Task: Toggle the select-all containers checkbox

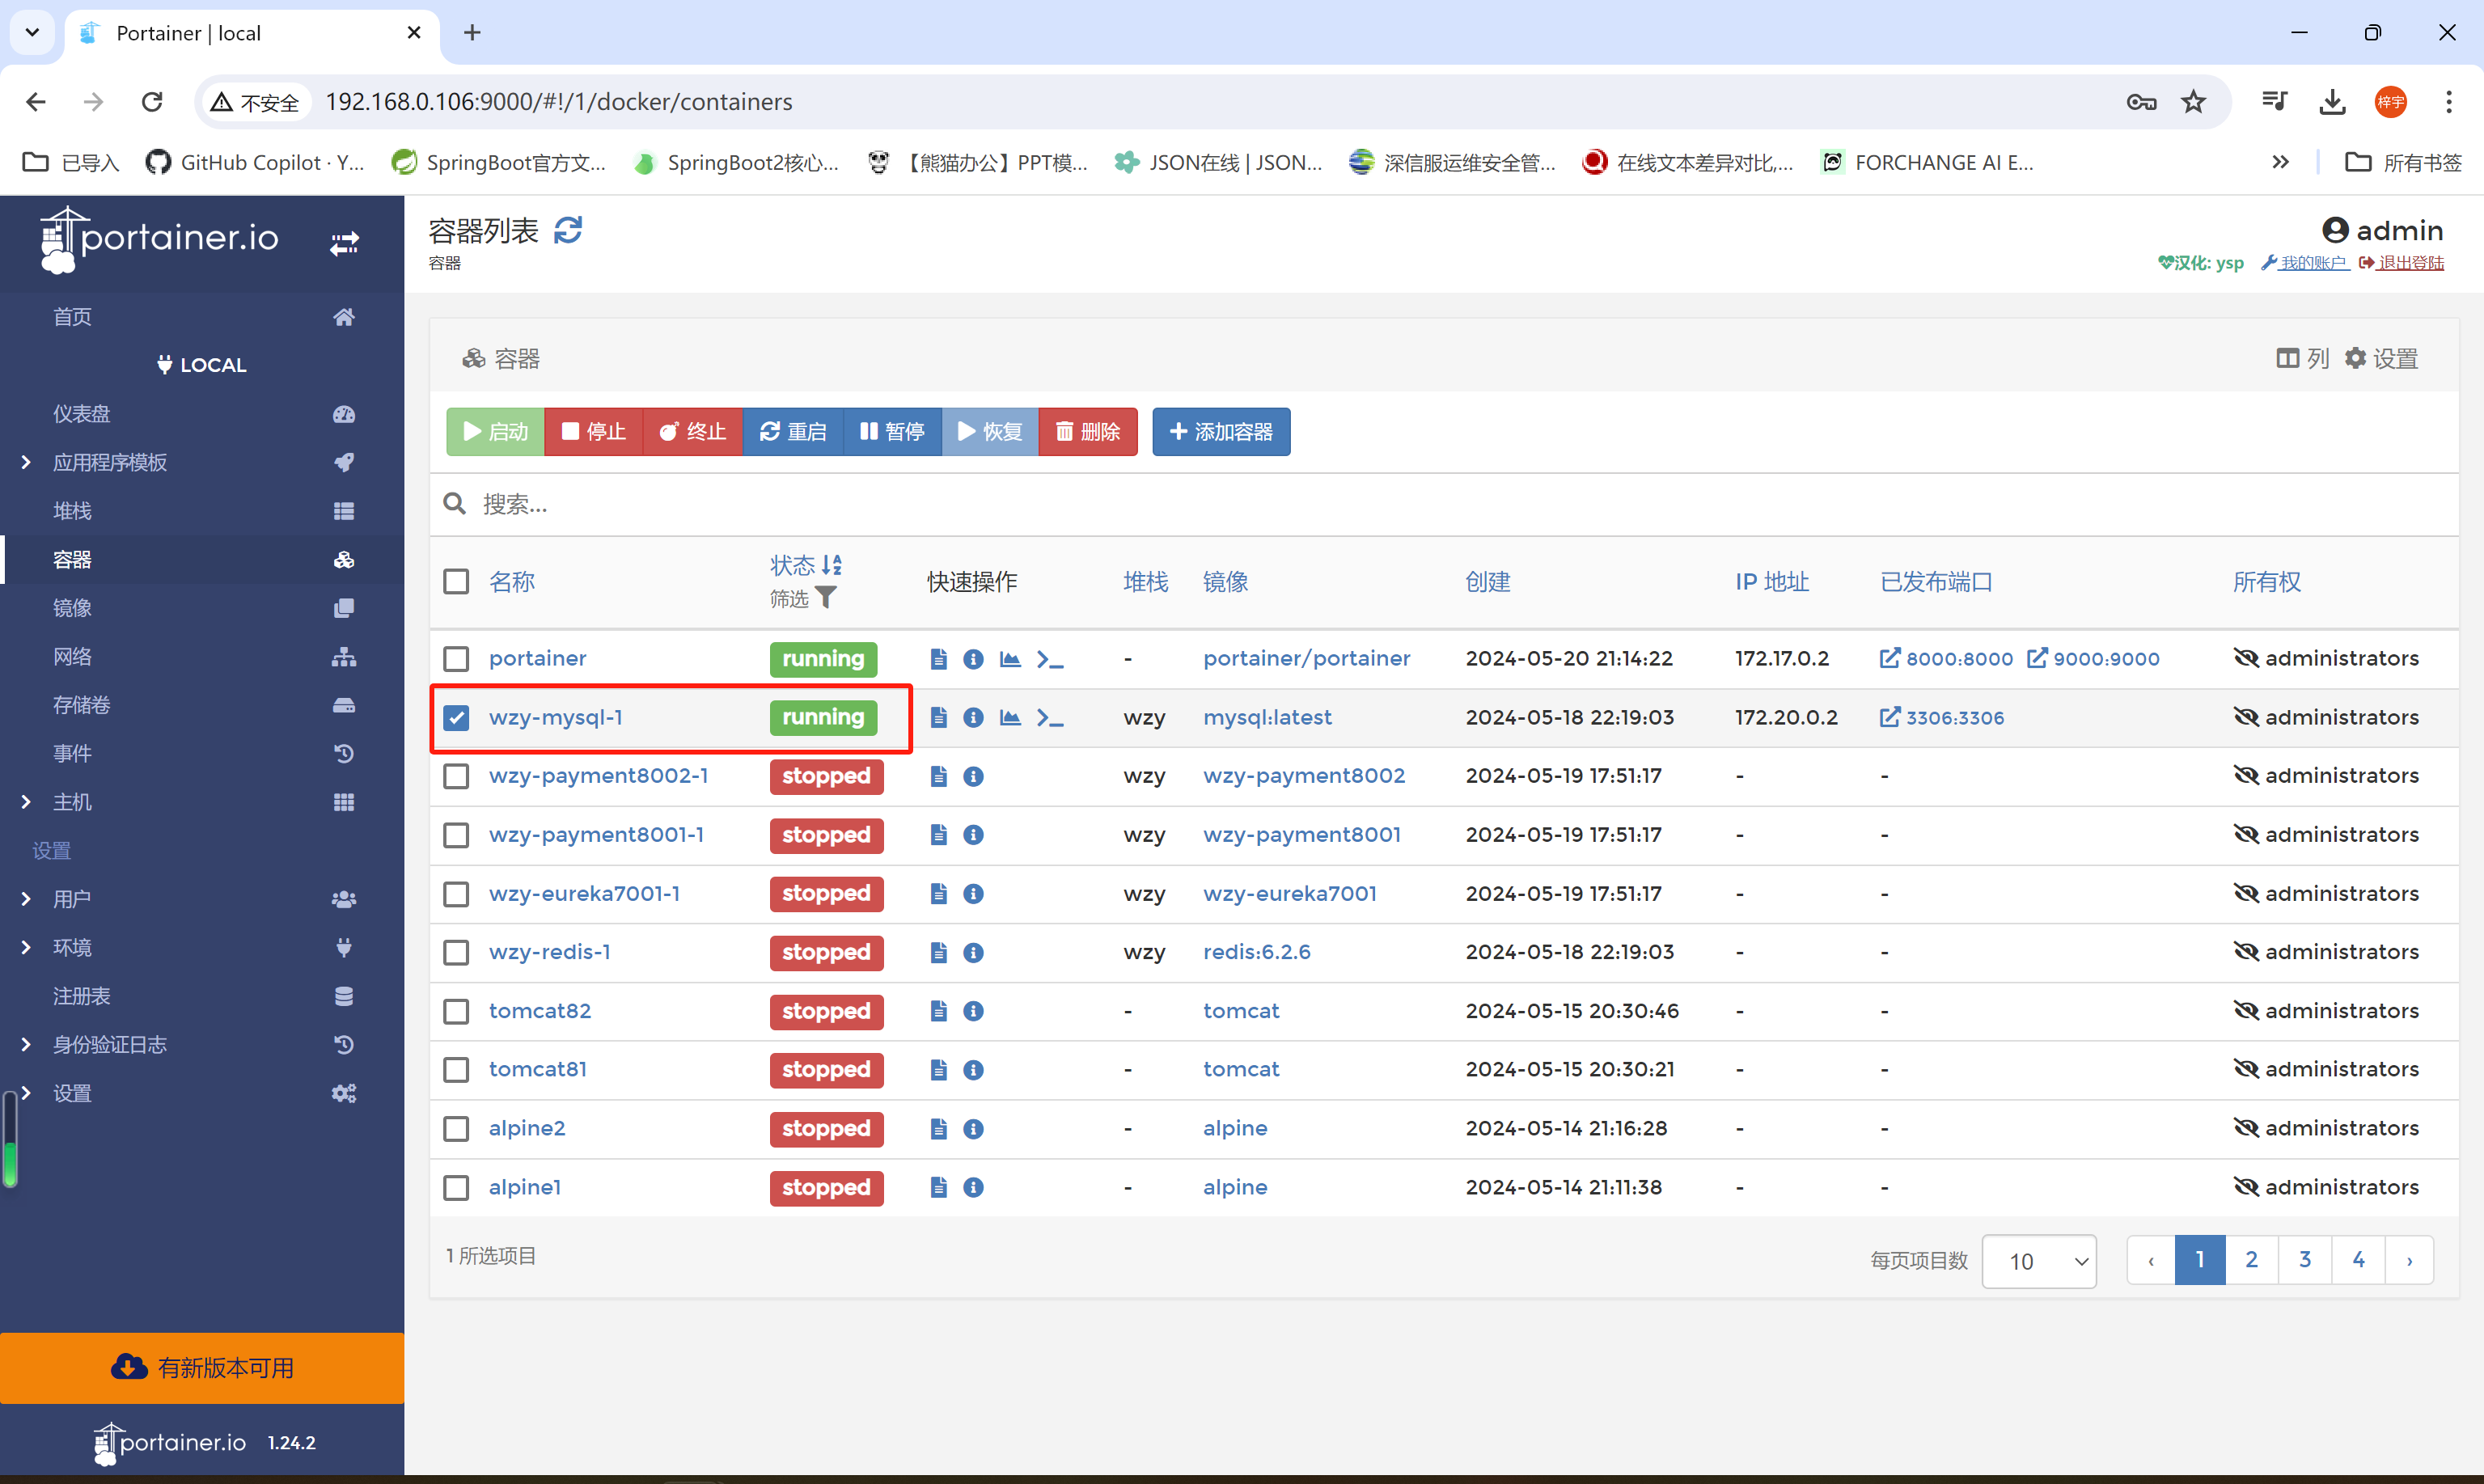Action: 456,582
